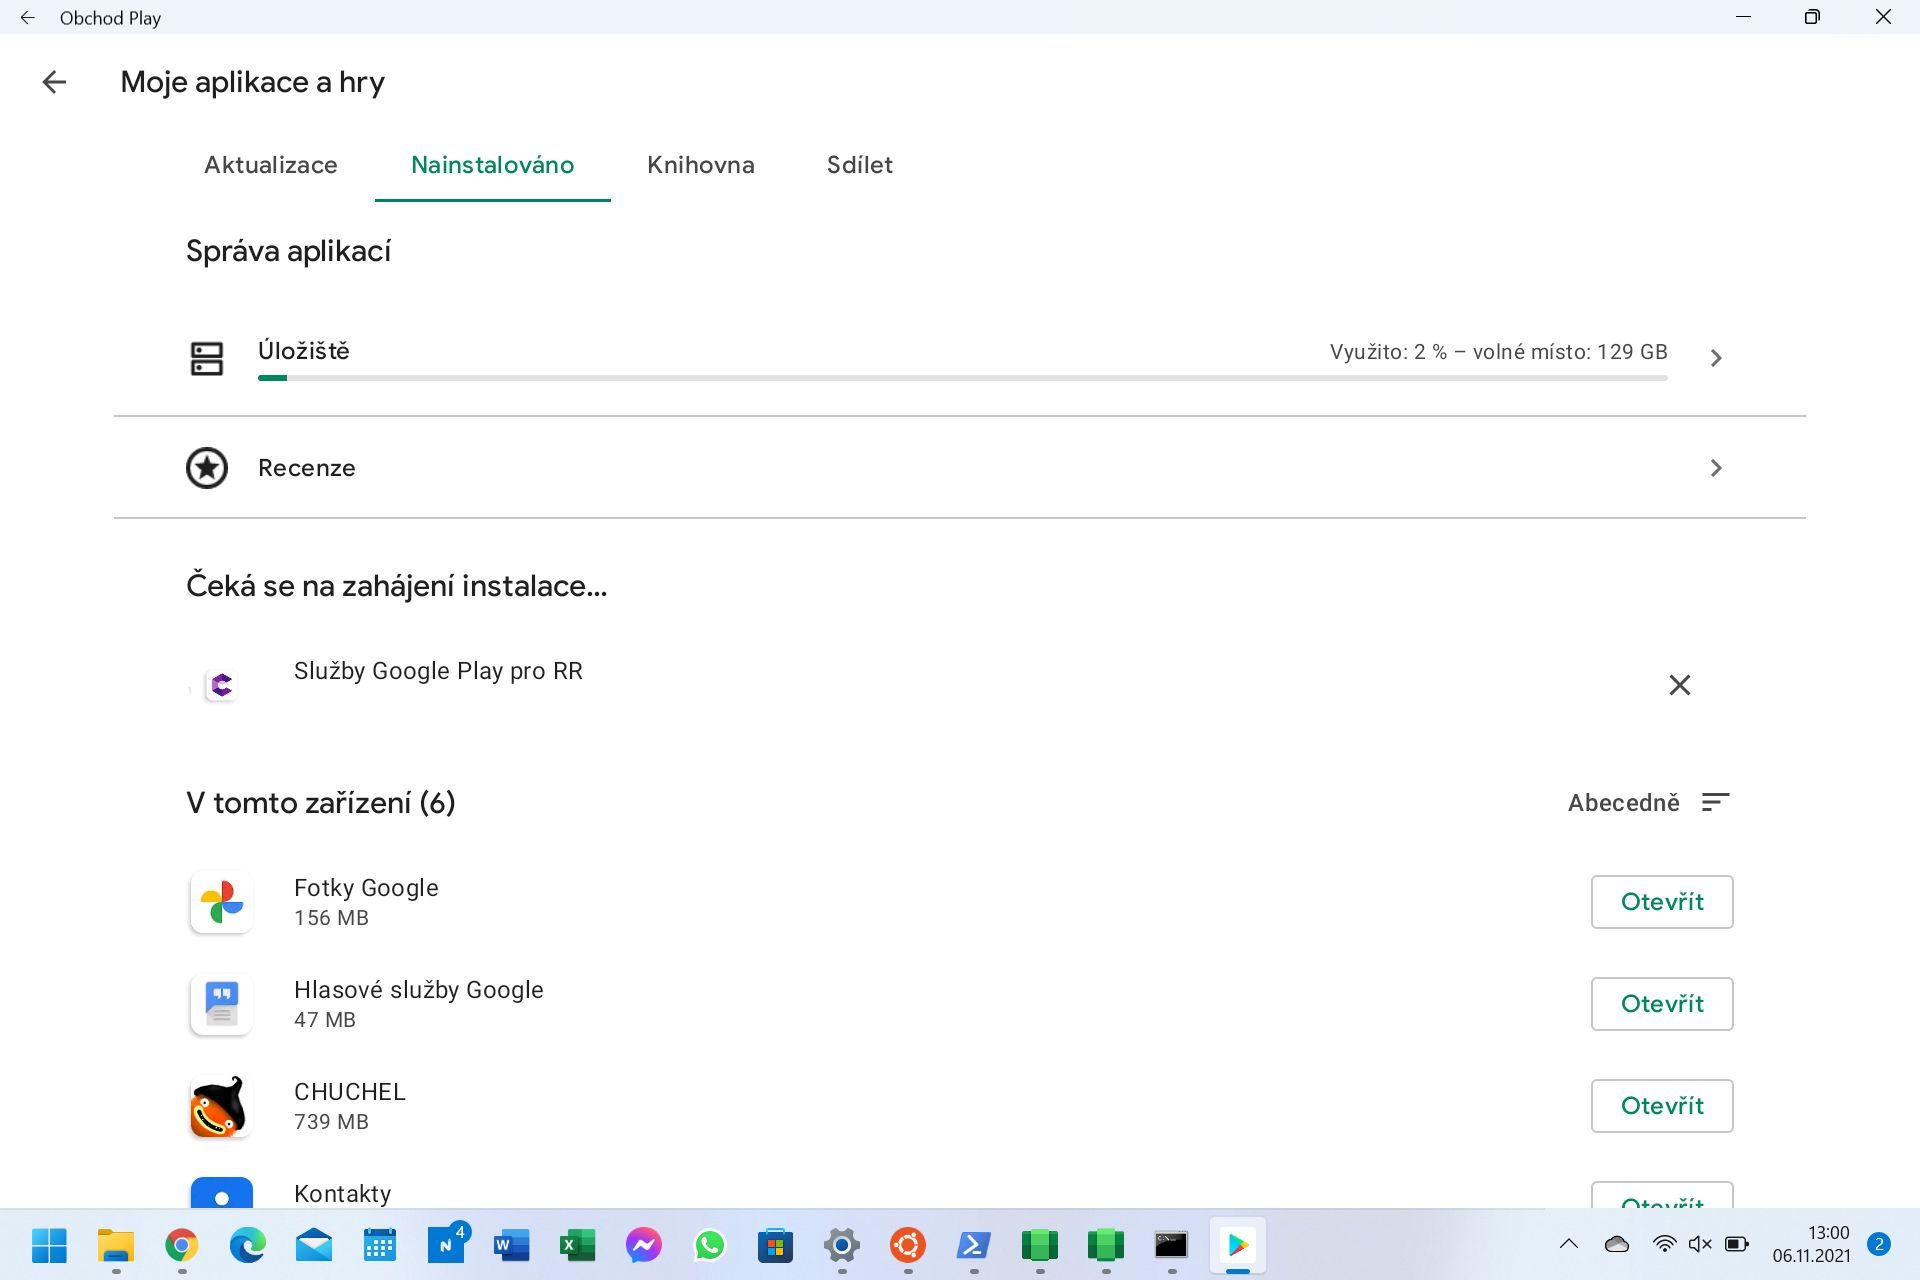The width and height of the screenshot is (1920, 1280).
Task: Click OneDrive cloud tray icon
Action: [x=1617, y=1245]
